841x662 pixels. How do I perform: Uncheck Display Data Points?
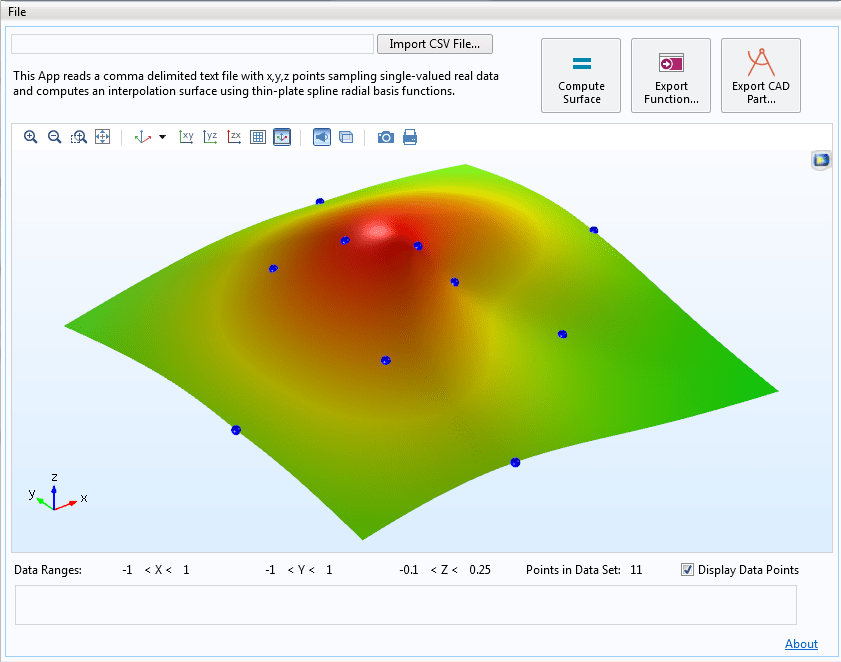pos(687,569)
